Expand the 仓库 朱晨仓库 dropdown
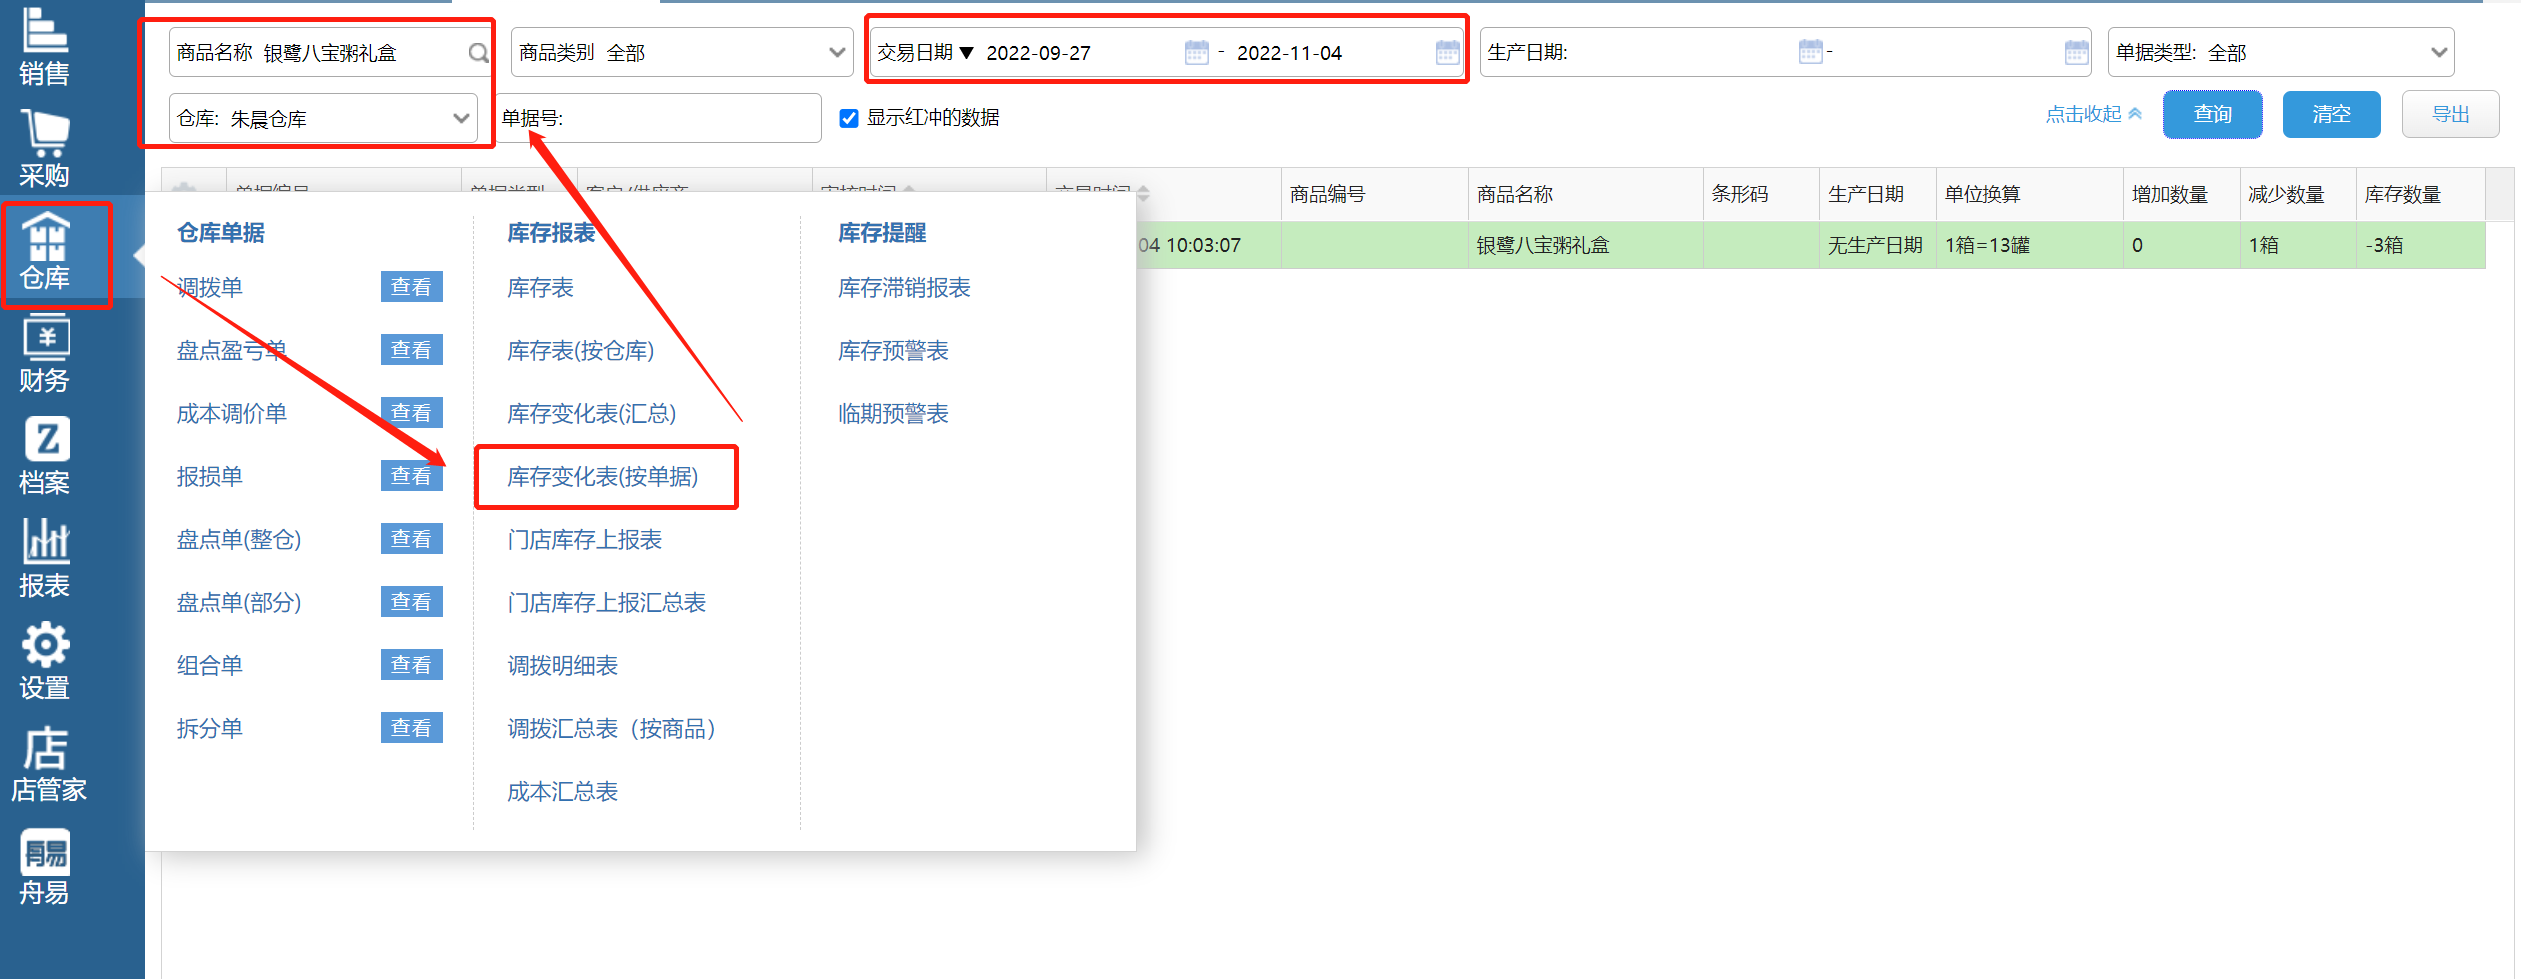The image size is (2521, 979). click(461, 118)
